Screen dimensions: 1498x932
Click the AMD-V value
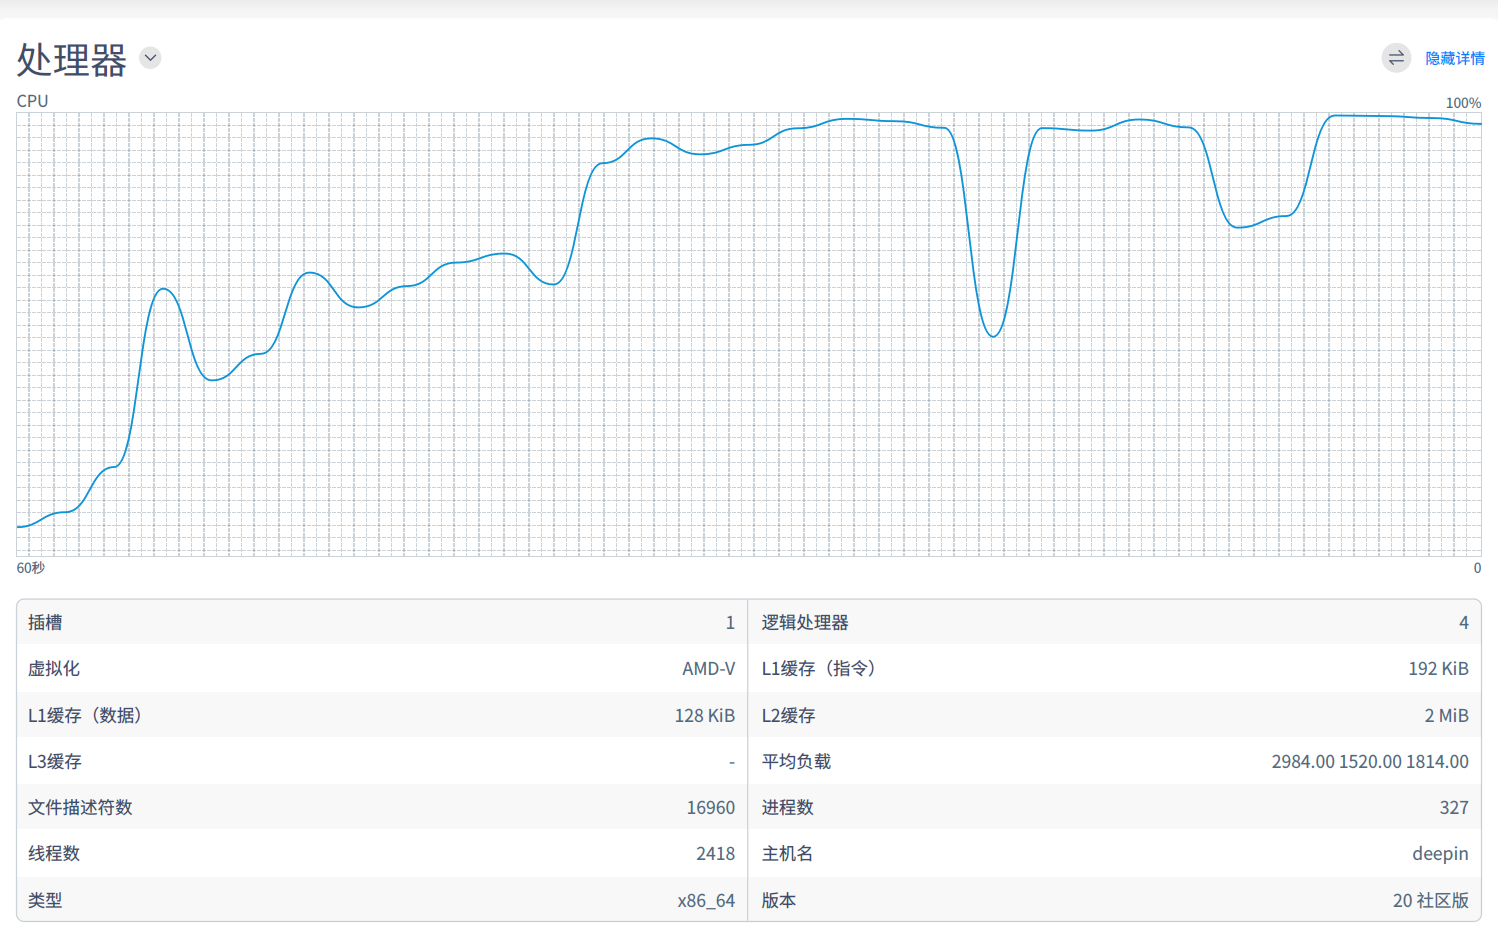click(x=708, y=669)
